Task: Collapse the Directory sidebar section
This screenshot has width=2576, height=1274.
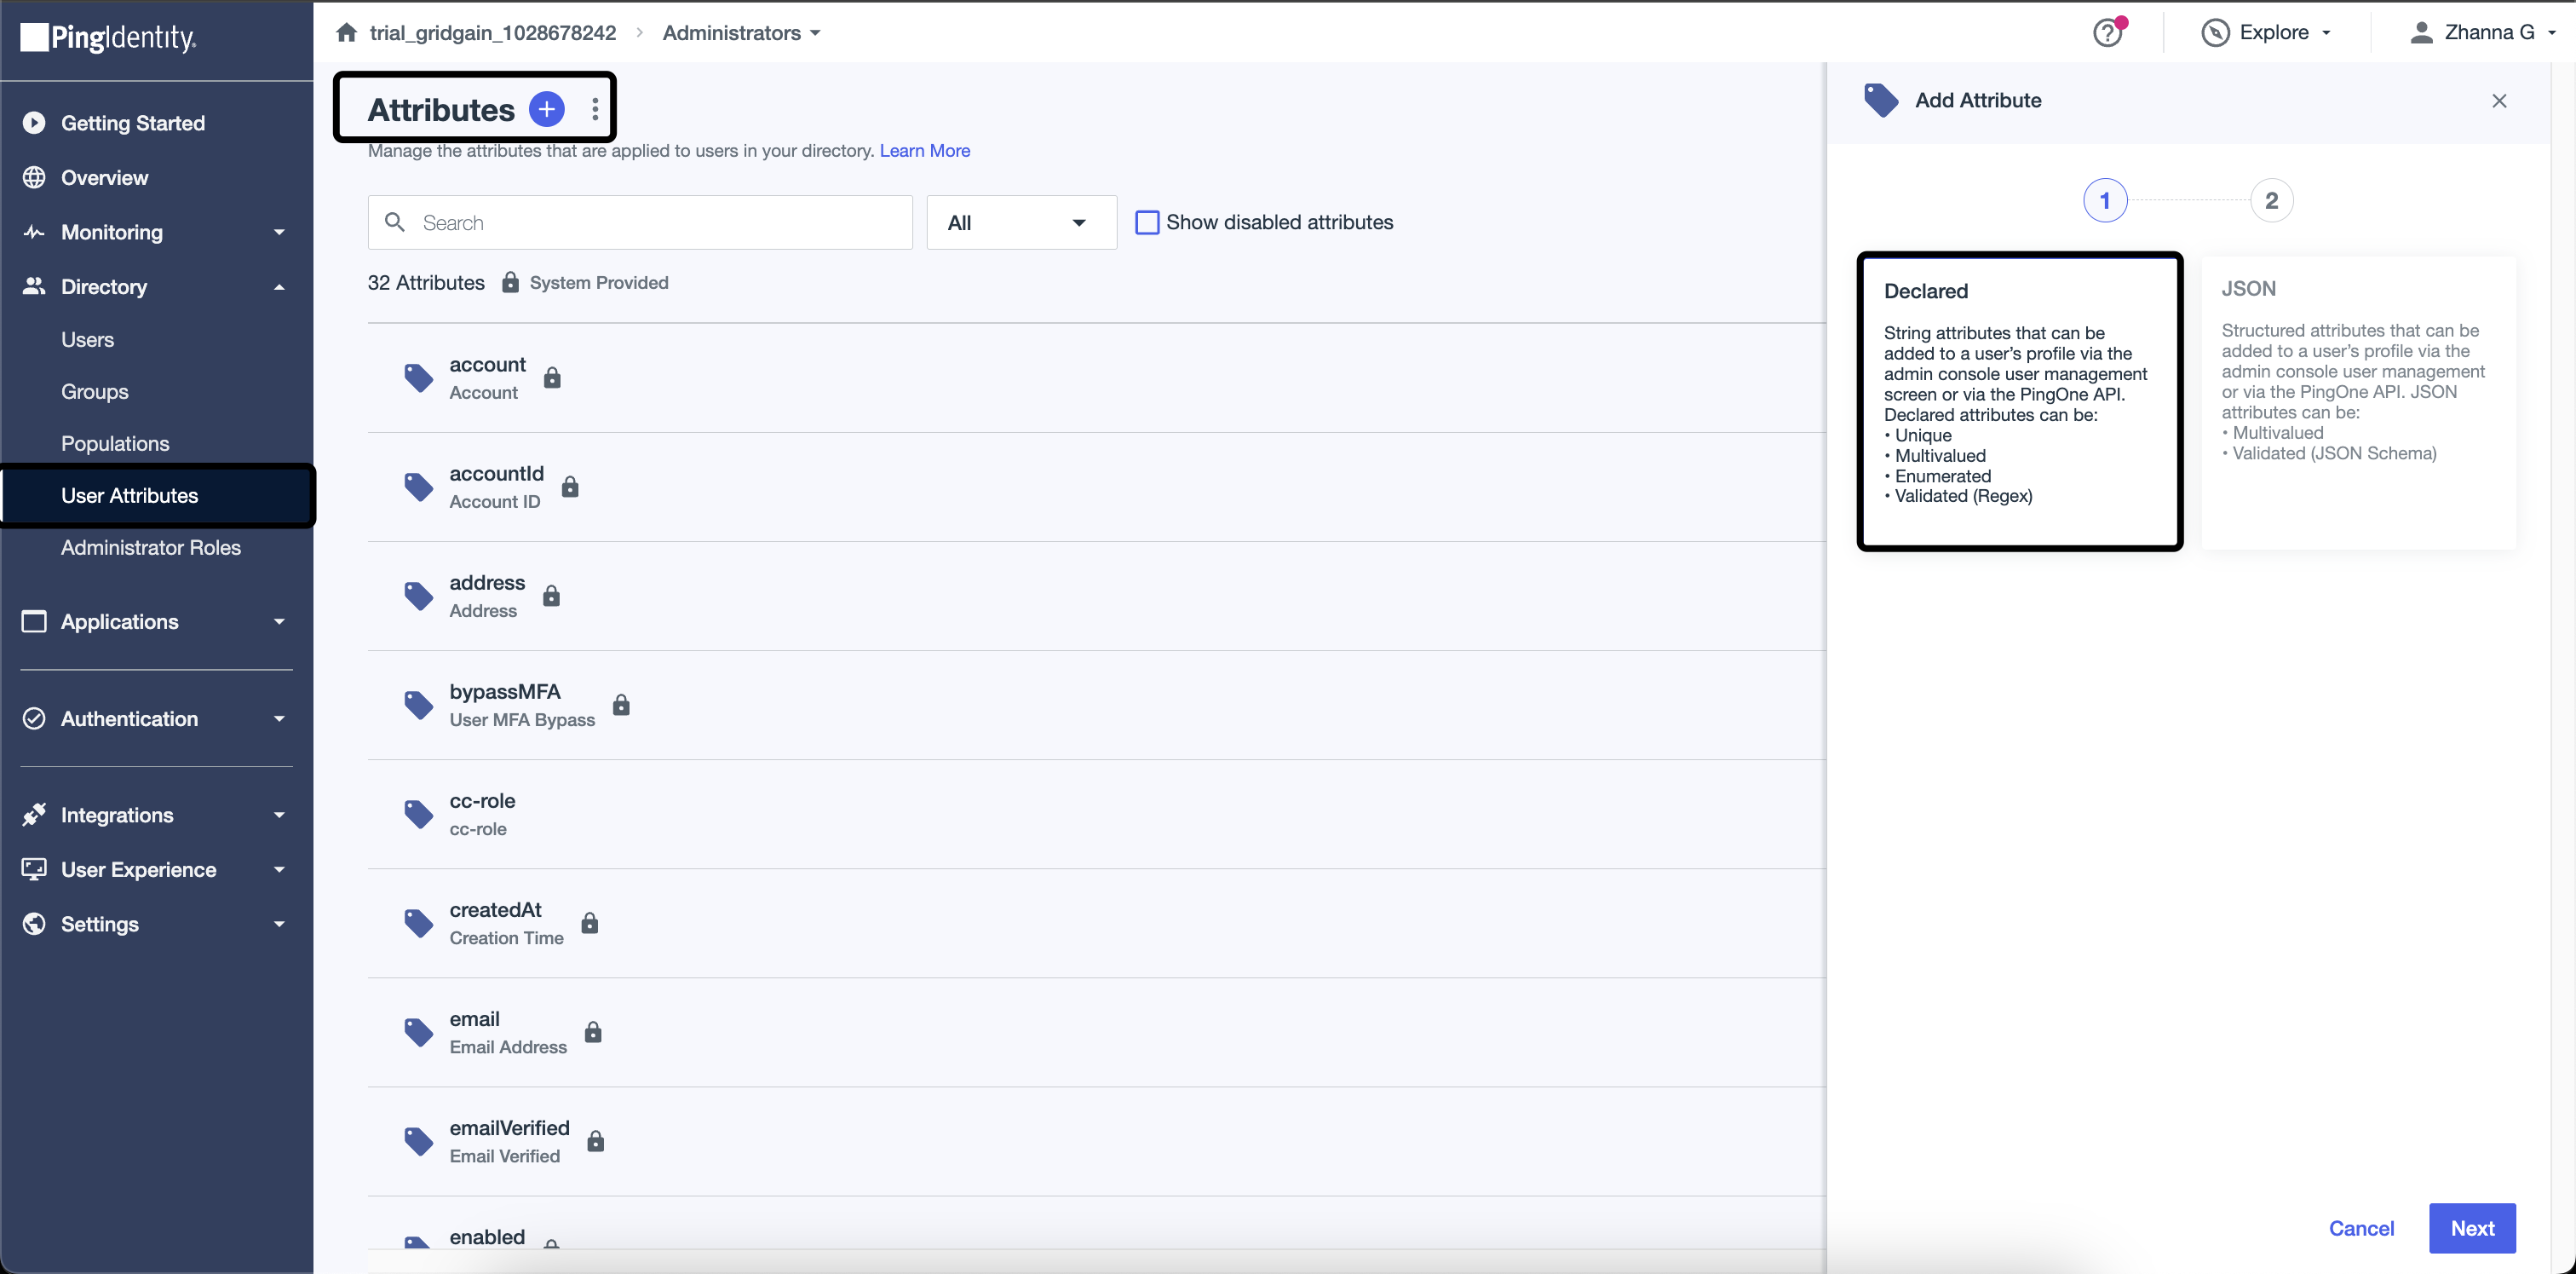Action: 279,287
